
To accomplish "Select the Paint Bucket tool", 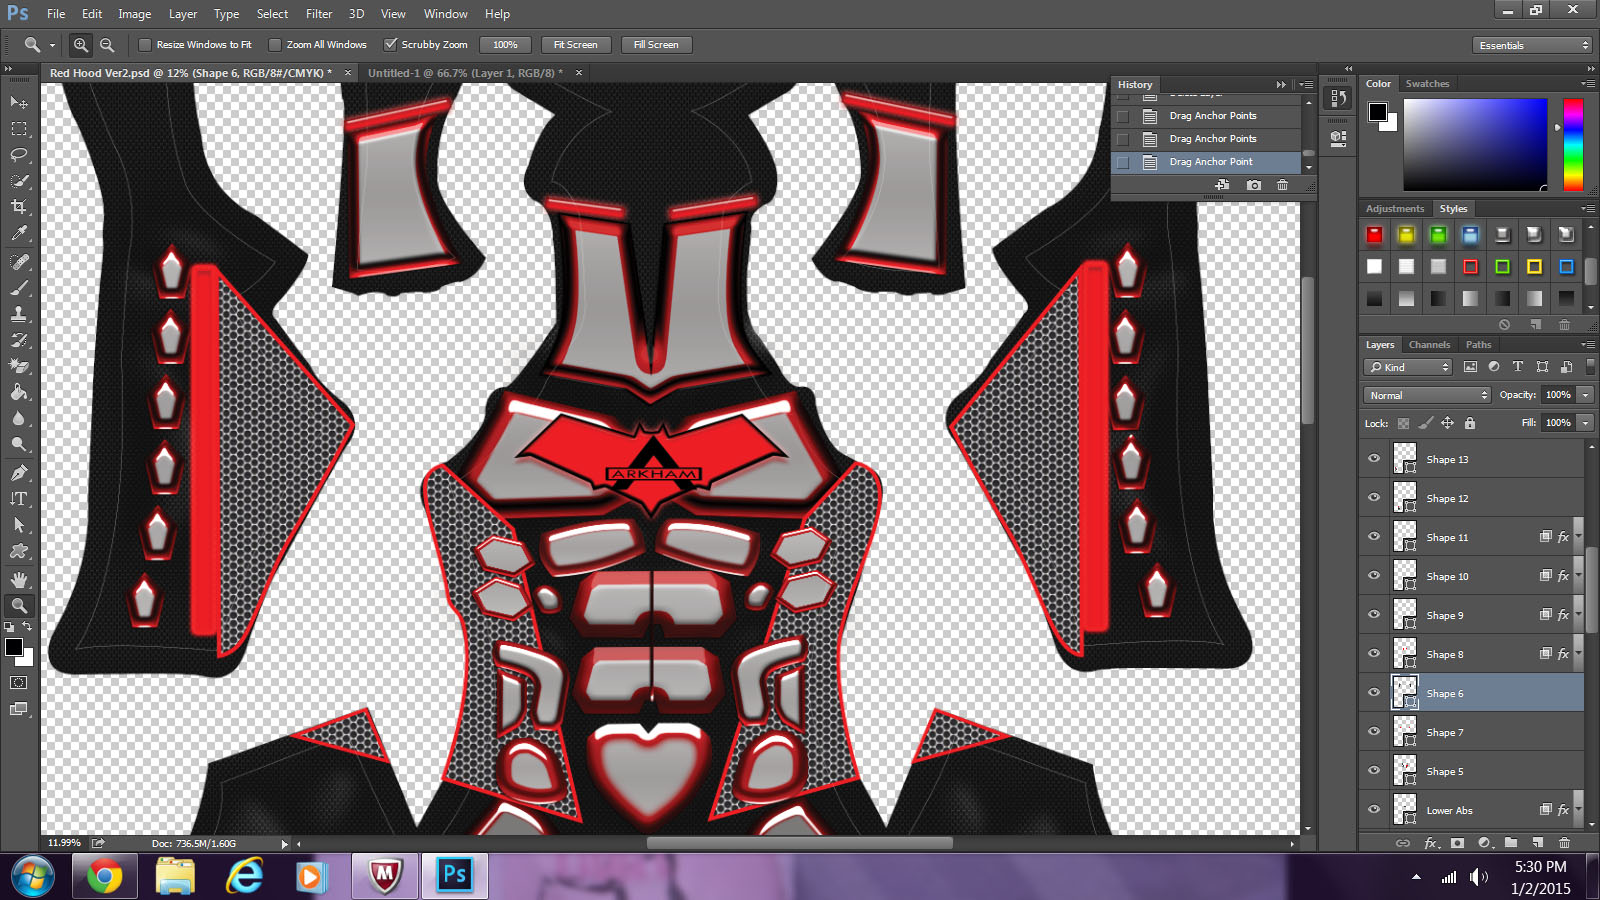I will click(x=19, y=392).
